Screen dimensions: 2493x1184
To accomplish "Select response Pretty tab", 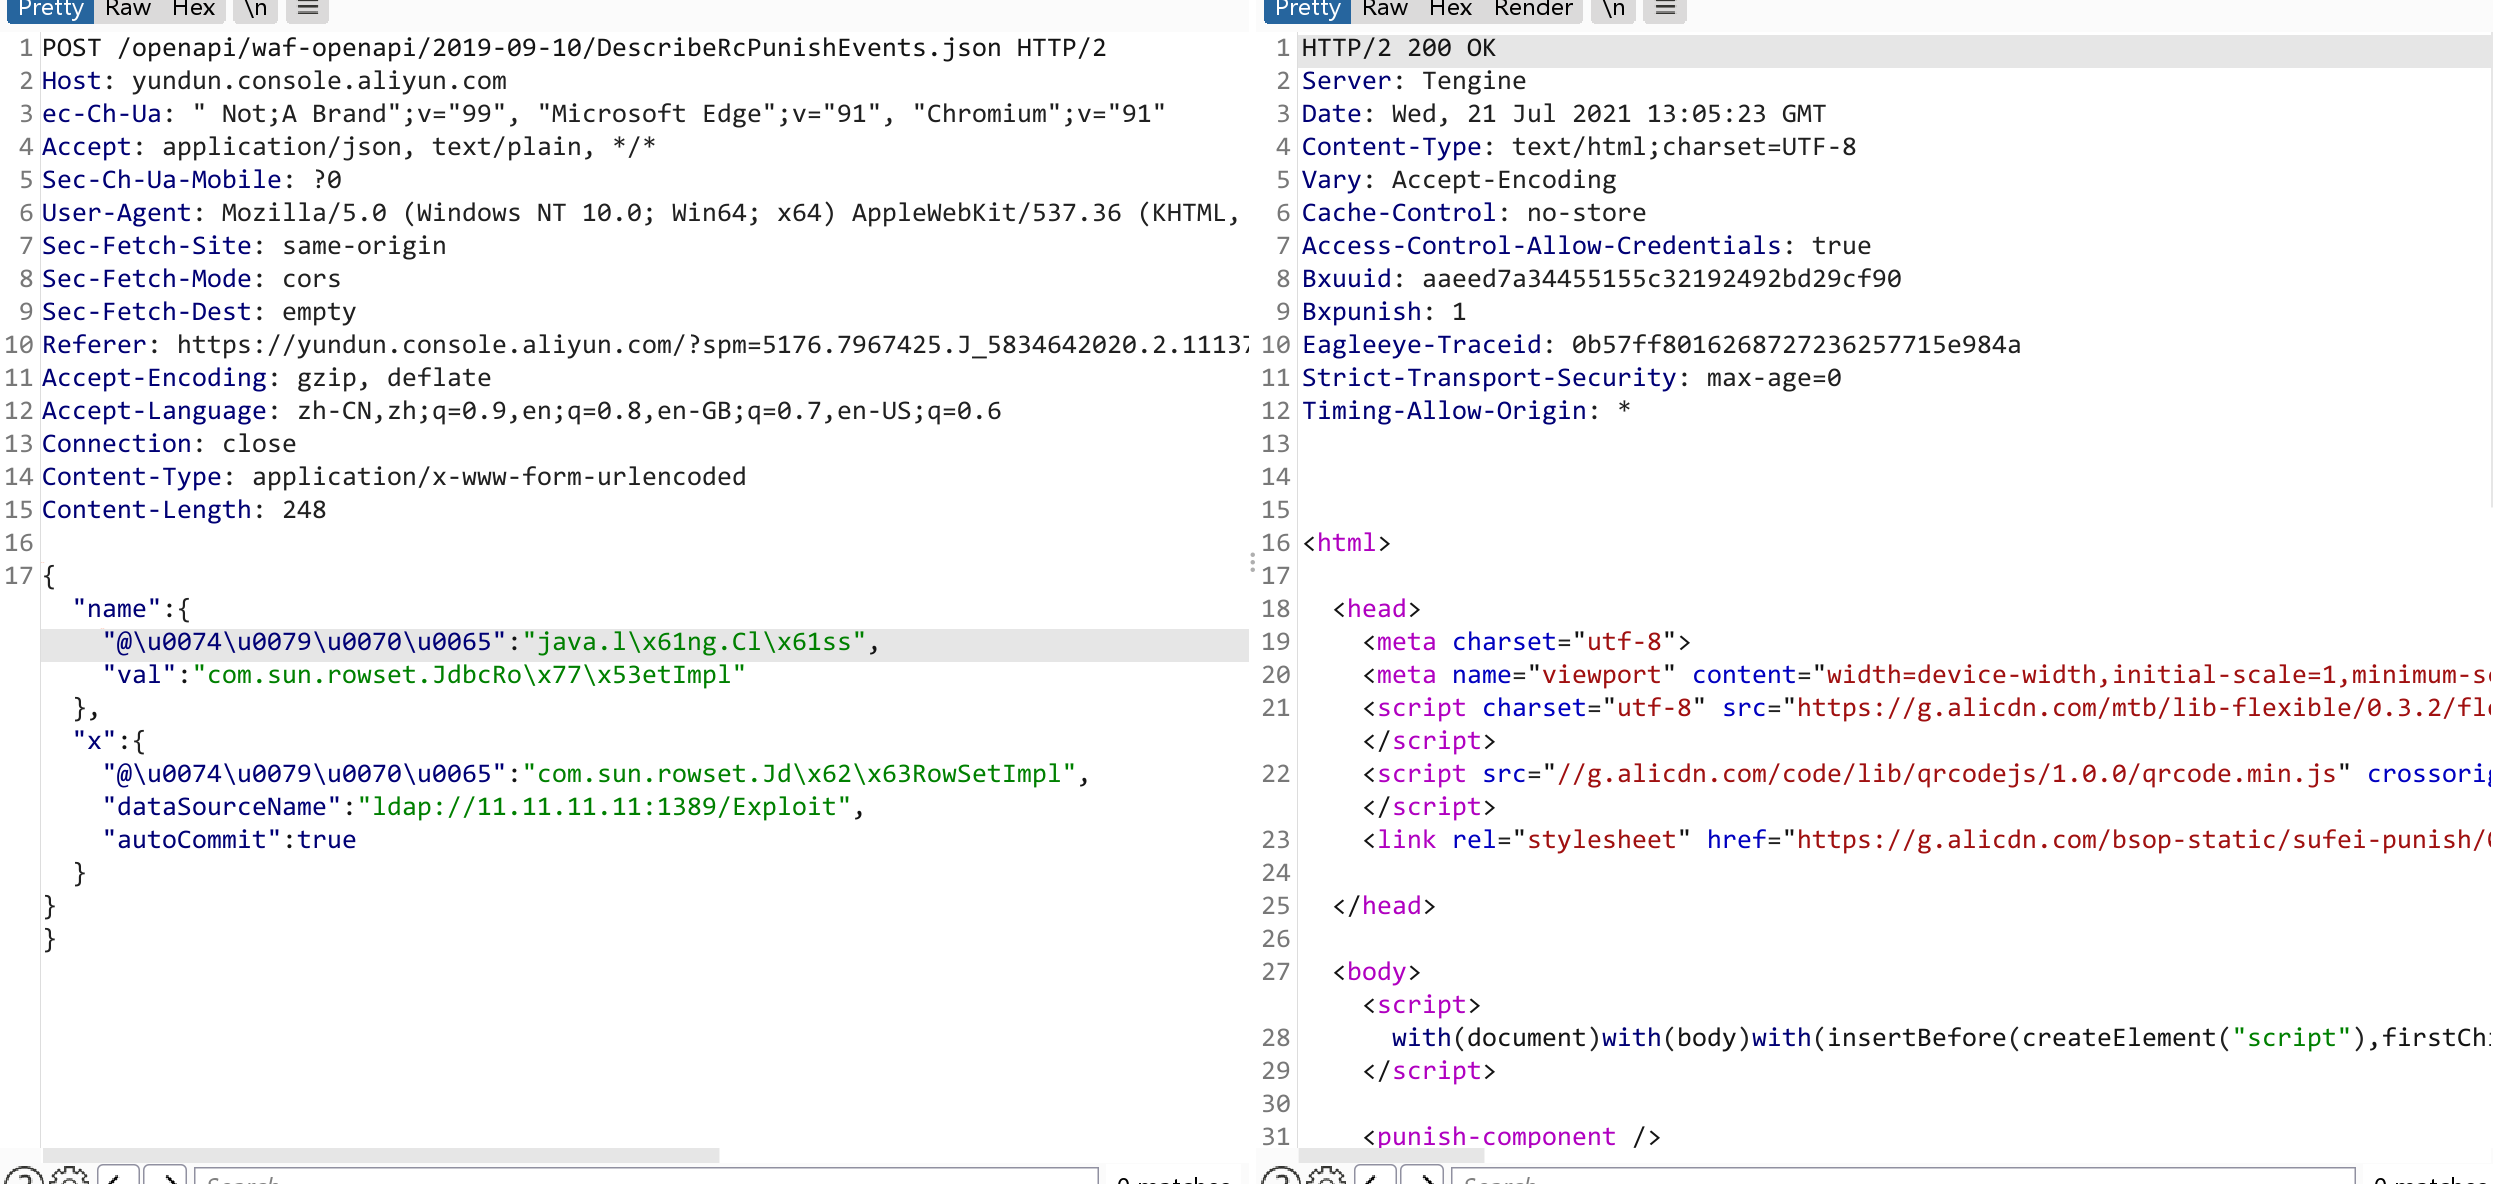I will pos(1307,9).
